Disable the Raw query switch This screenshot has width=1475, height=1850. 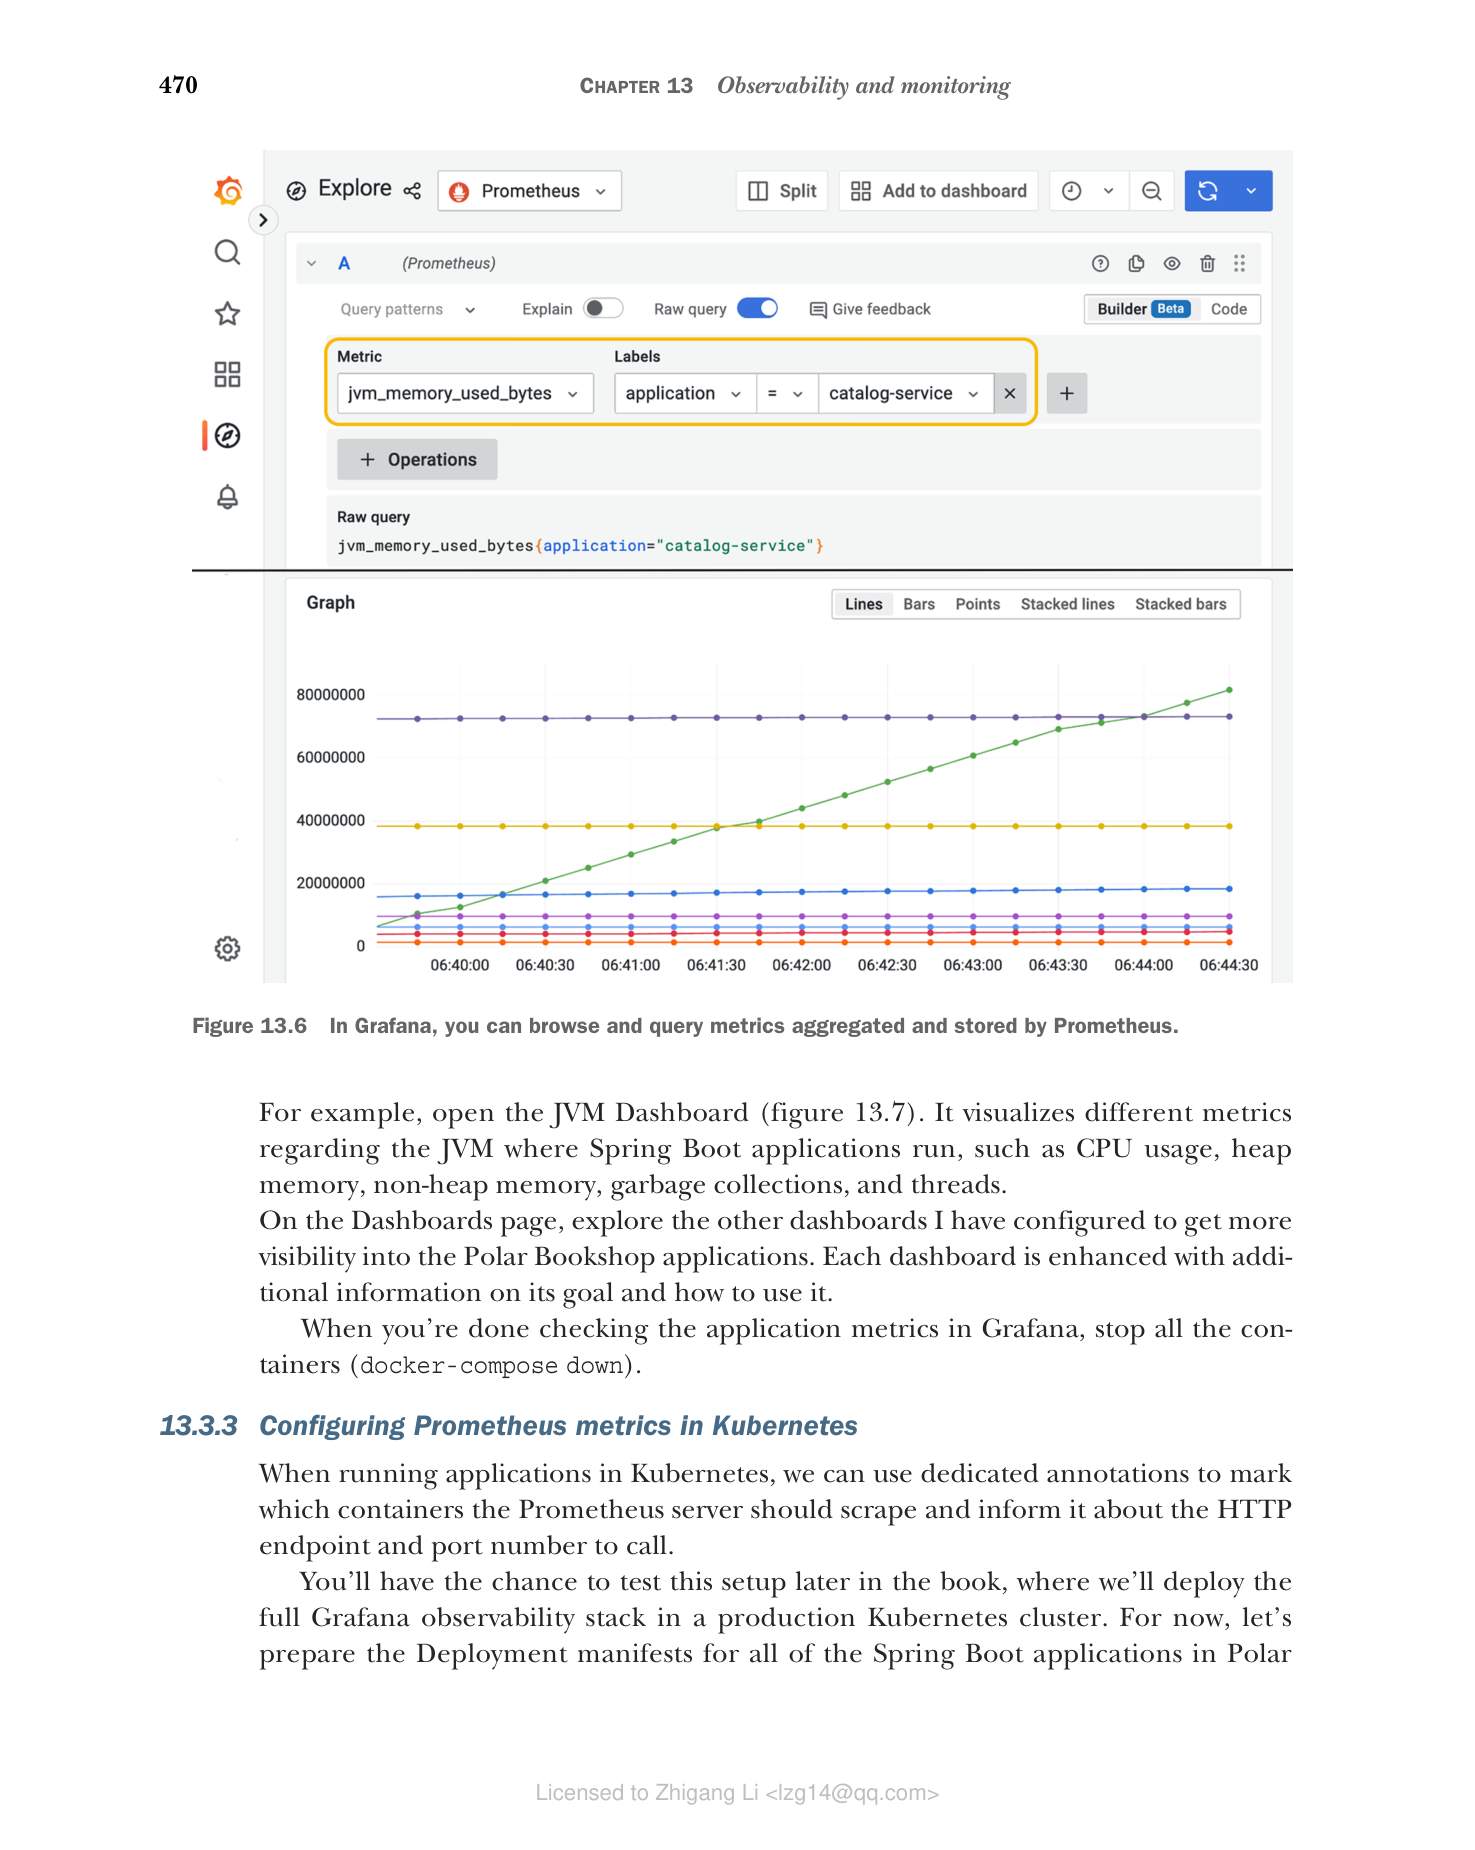tap(758, 308)
